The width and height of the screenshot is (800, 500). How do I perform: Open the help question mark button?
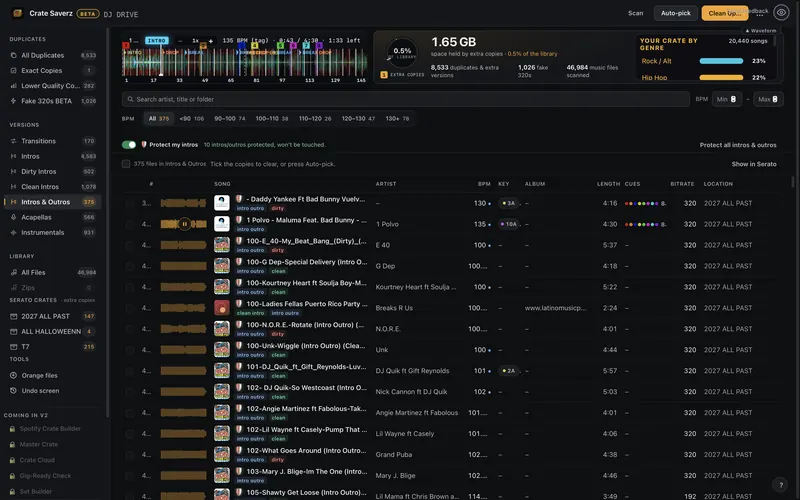(780, 485)
